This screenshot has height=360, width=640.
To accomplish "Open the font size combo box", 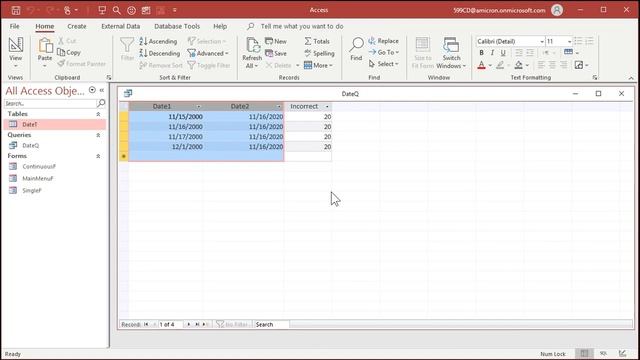I will click(x=559, y=41).
